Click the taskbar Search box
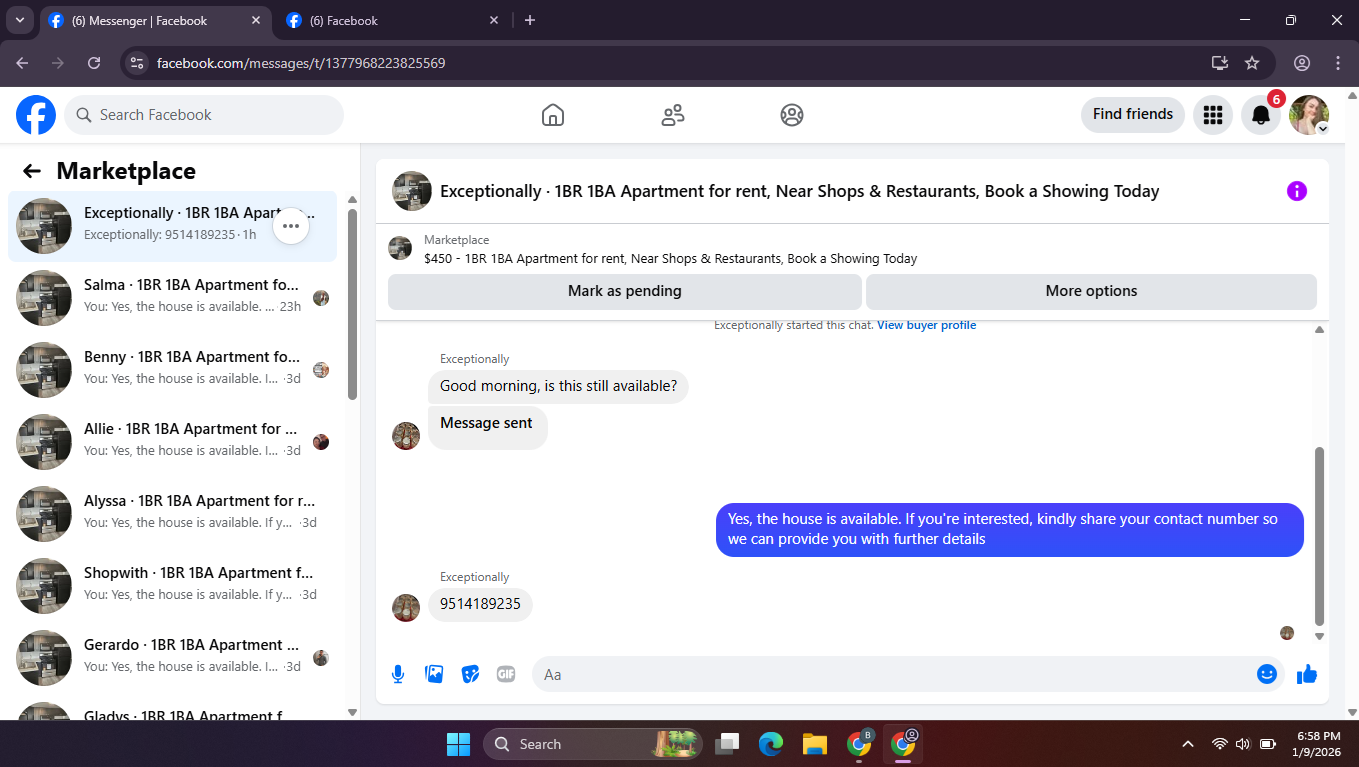This screenshot has width=1359, height=767. 593,744
